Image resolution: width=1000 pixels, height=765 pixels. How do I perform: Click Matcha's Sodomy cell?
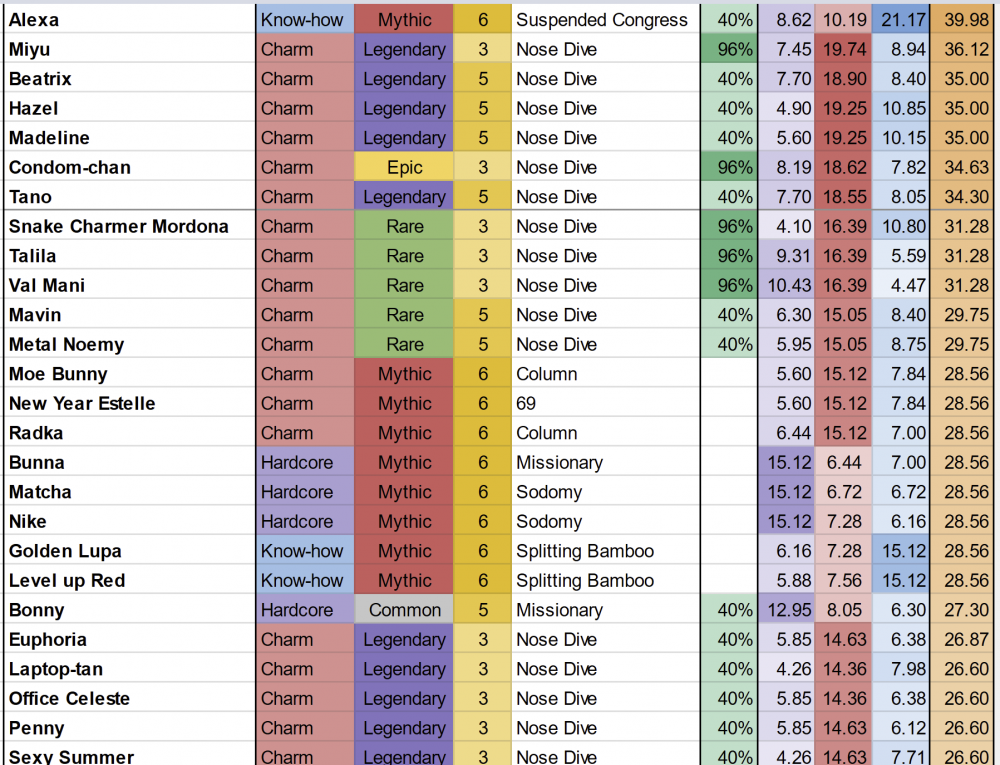click(x=605, y=492)
